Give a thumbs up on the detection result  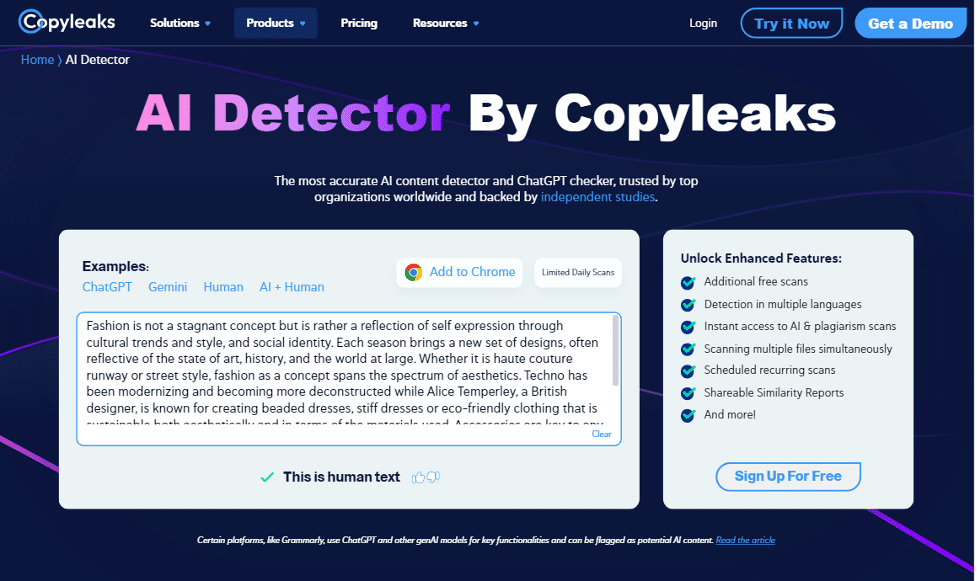click(418, 477)
